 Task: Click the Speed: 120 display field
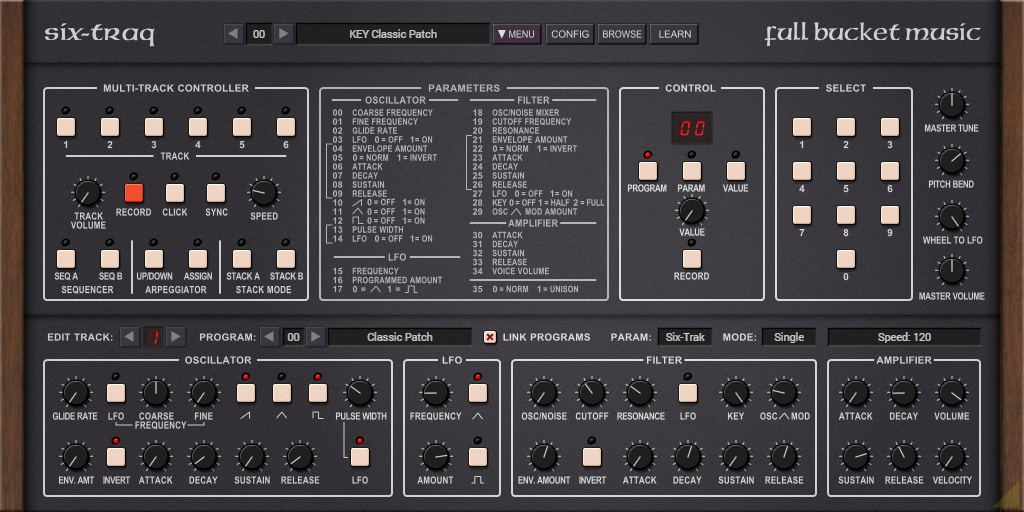tap(904, 337)
